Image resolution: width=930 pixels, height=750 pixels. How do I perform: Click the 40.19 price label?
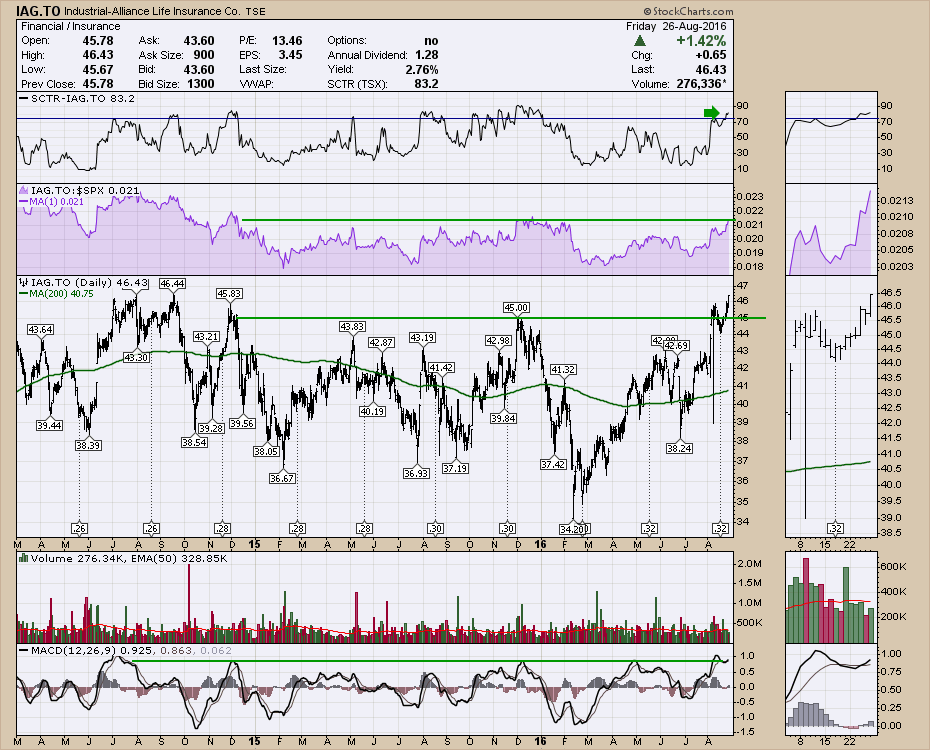pyautogui.click(x=372, y=411)
